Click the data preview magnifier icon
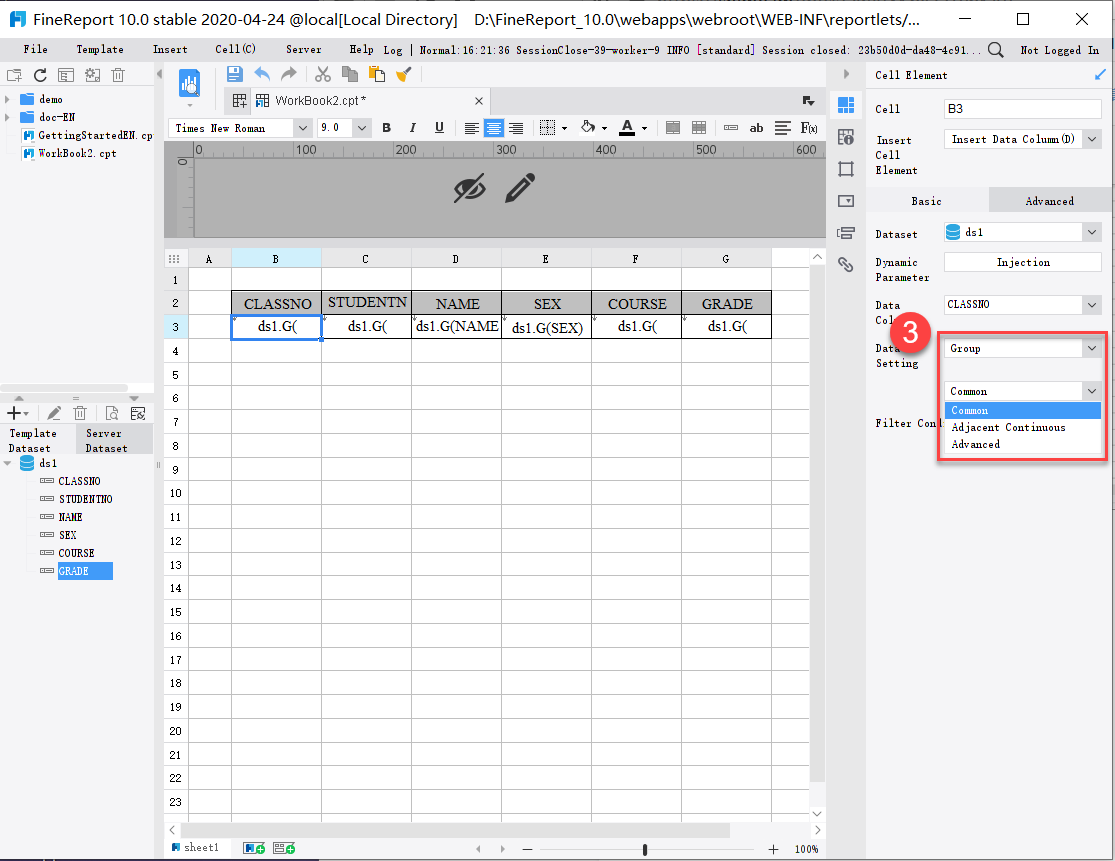Image resolution: width=1115 pixels, height=861 pixels. point(112,413)
